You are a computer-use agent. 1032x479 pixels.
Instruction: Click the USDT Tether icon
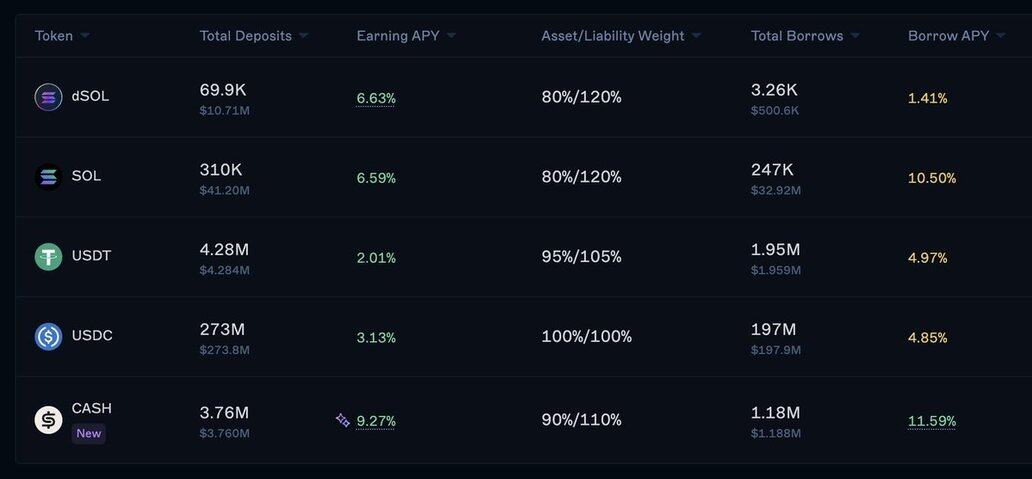(x=48, y=257)
